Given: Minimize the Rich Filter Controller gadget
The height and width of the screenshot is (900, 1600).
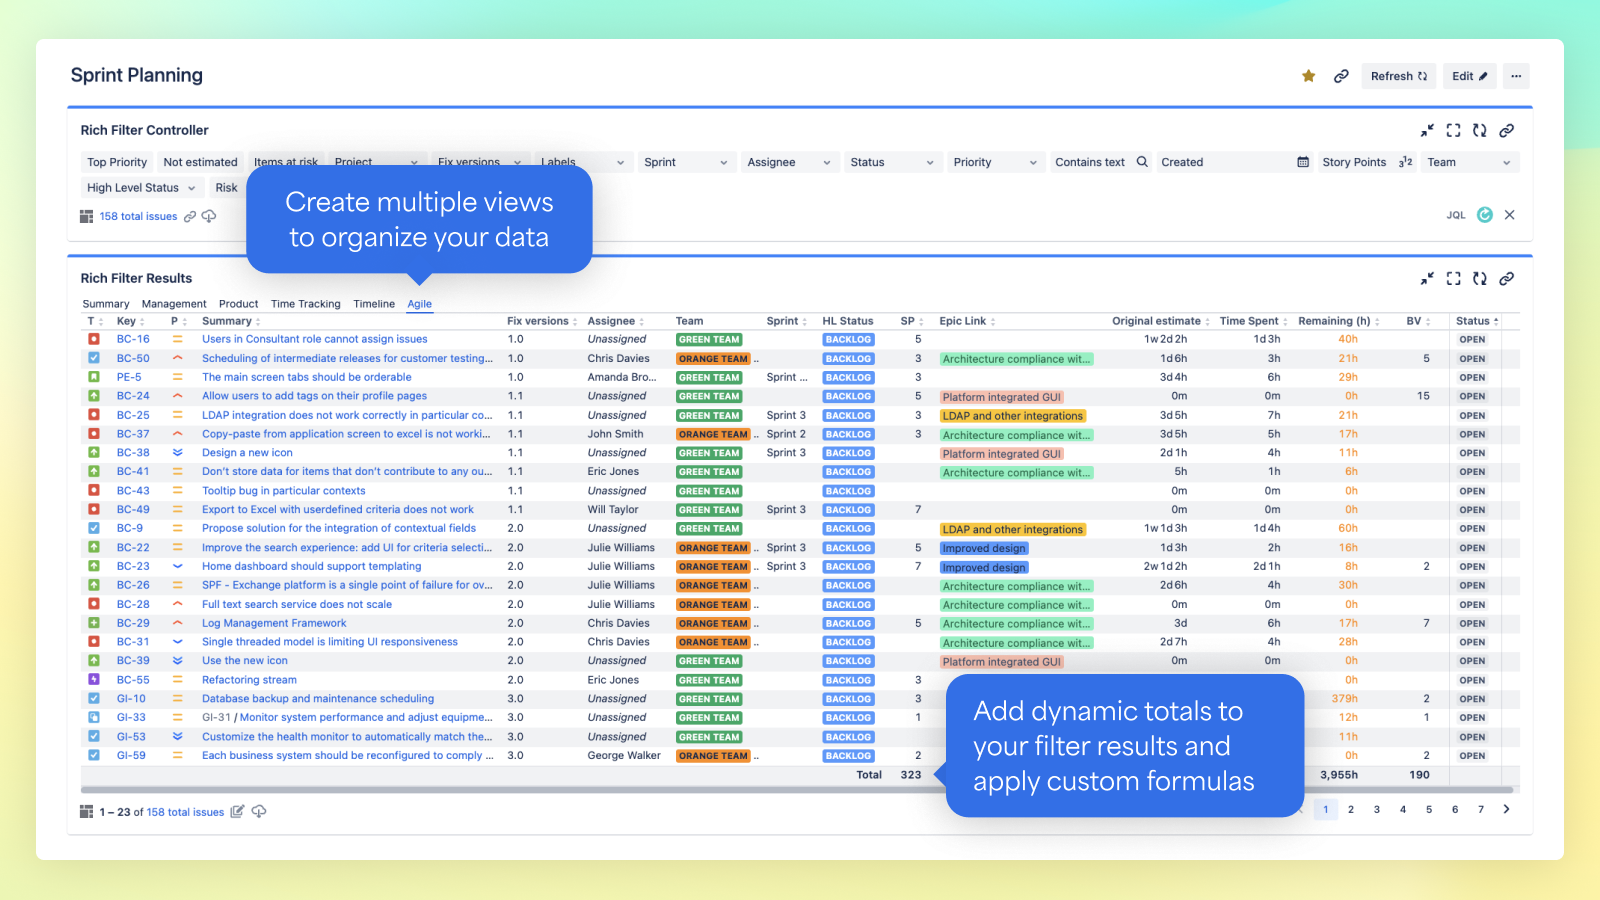Looking at the screenshot, I should 1427,130.
